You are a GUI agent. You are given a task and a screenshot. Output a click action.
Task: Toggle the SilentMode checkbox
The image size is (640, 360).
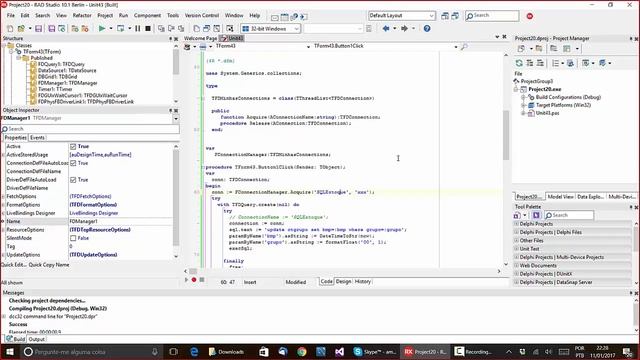tap(73, 238)
